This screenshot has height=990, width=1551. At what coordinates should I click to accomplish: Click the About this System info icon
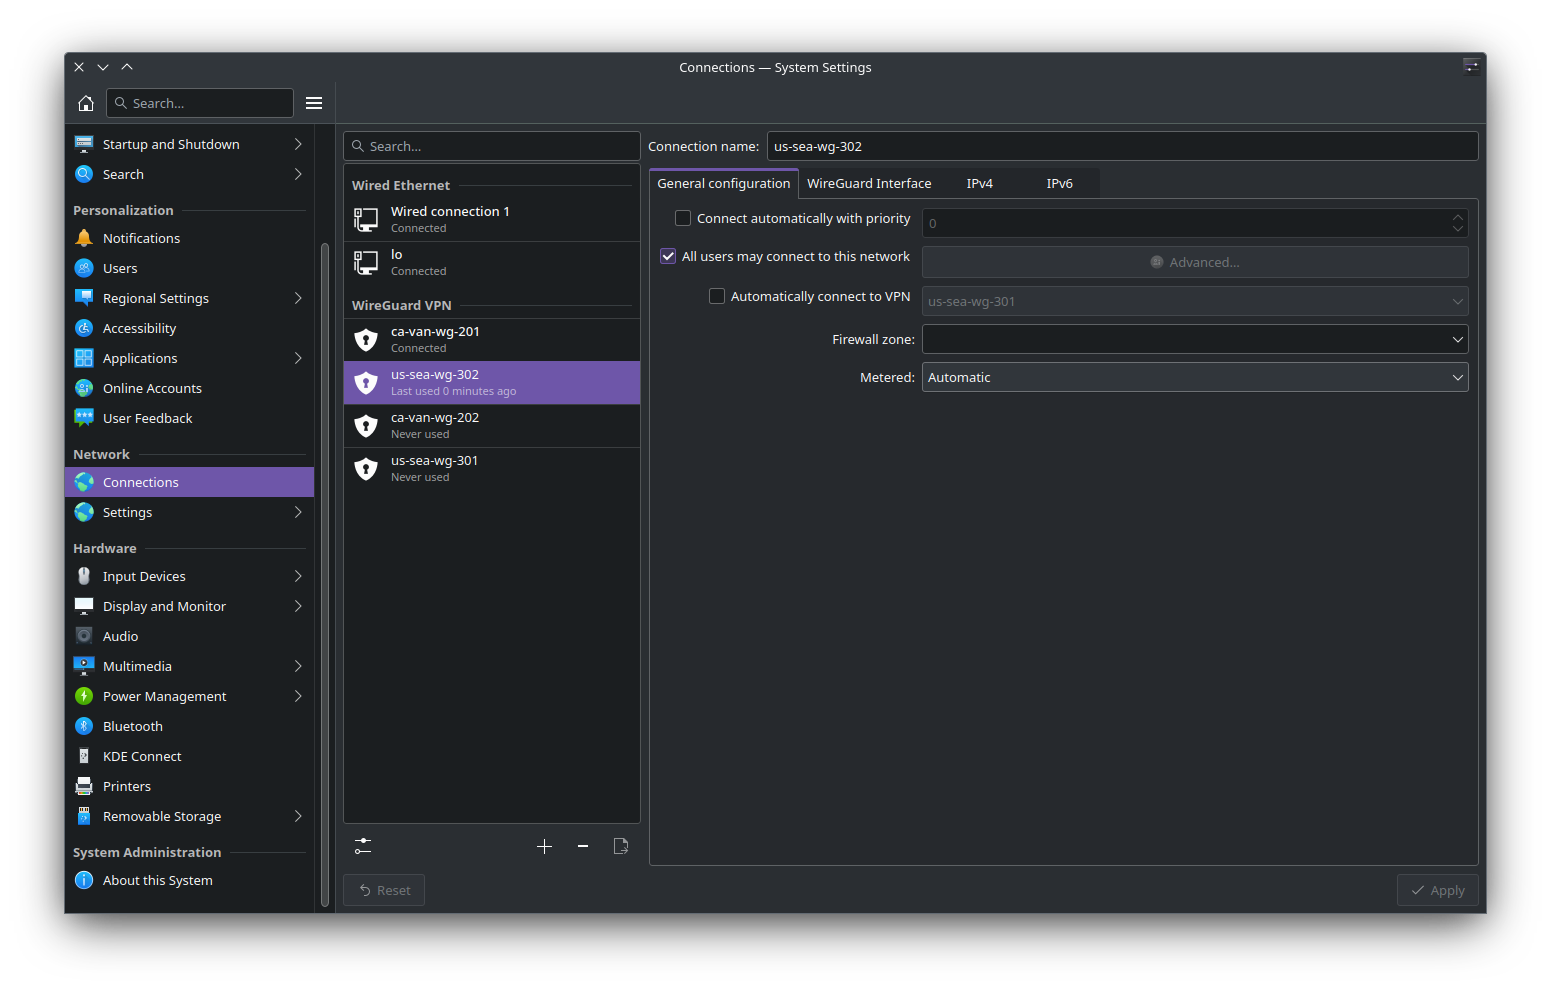point(84,880)
